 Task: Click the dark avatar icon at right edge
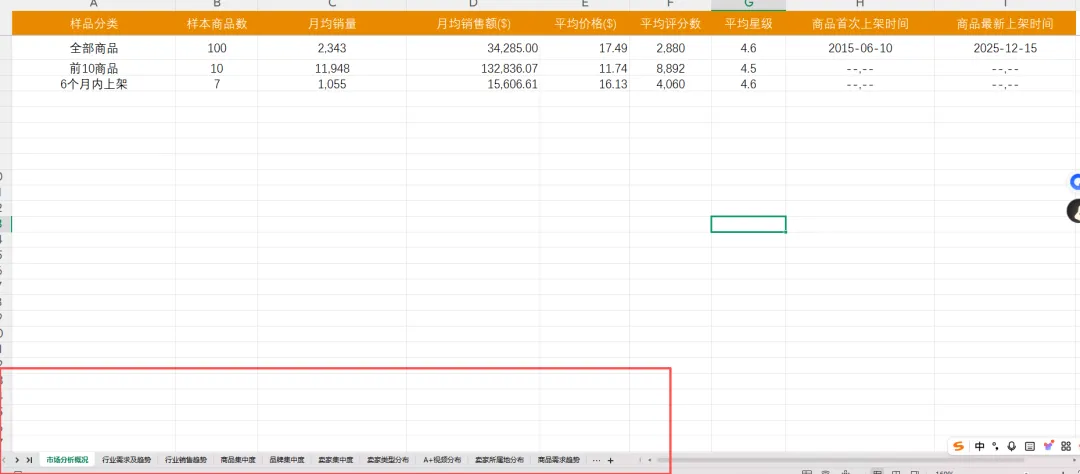(1074, 211)
